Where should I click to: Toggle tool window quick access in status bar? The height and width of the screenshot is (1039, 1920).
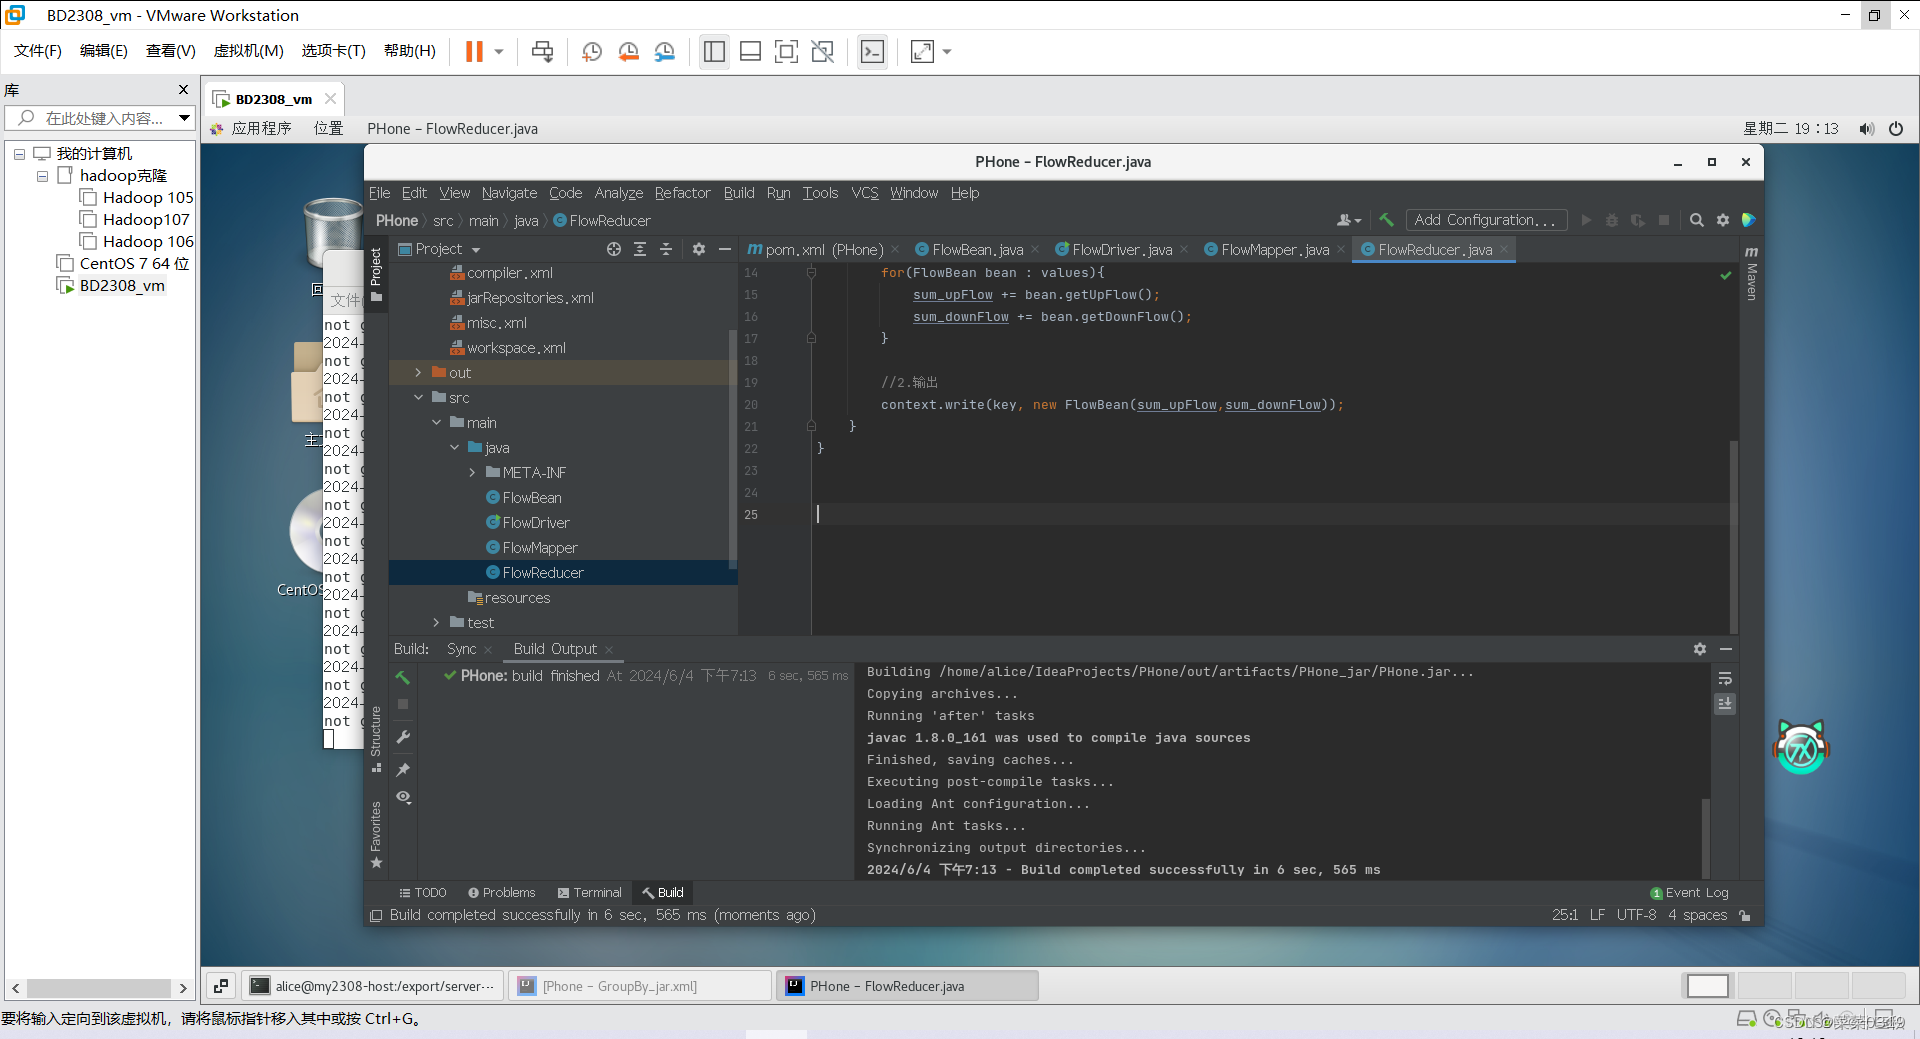tap(376, 915)
